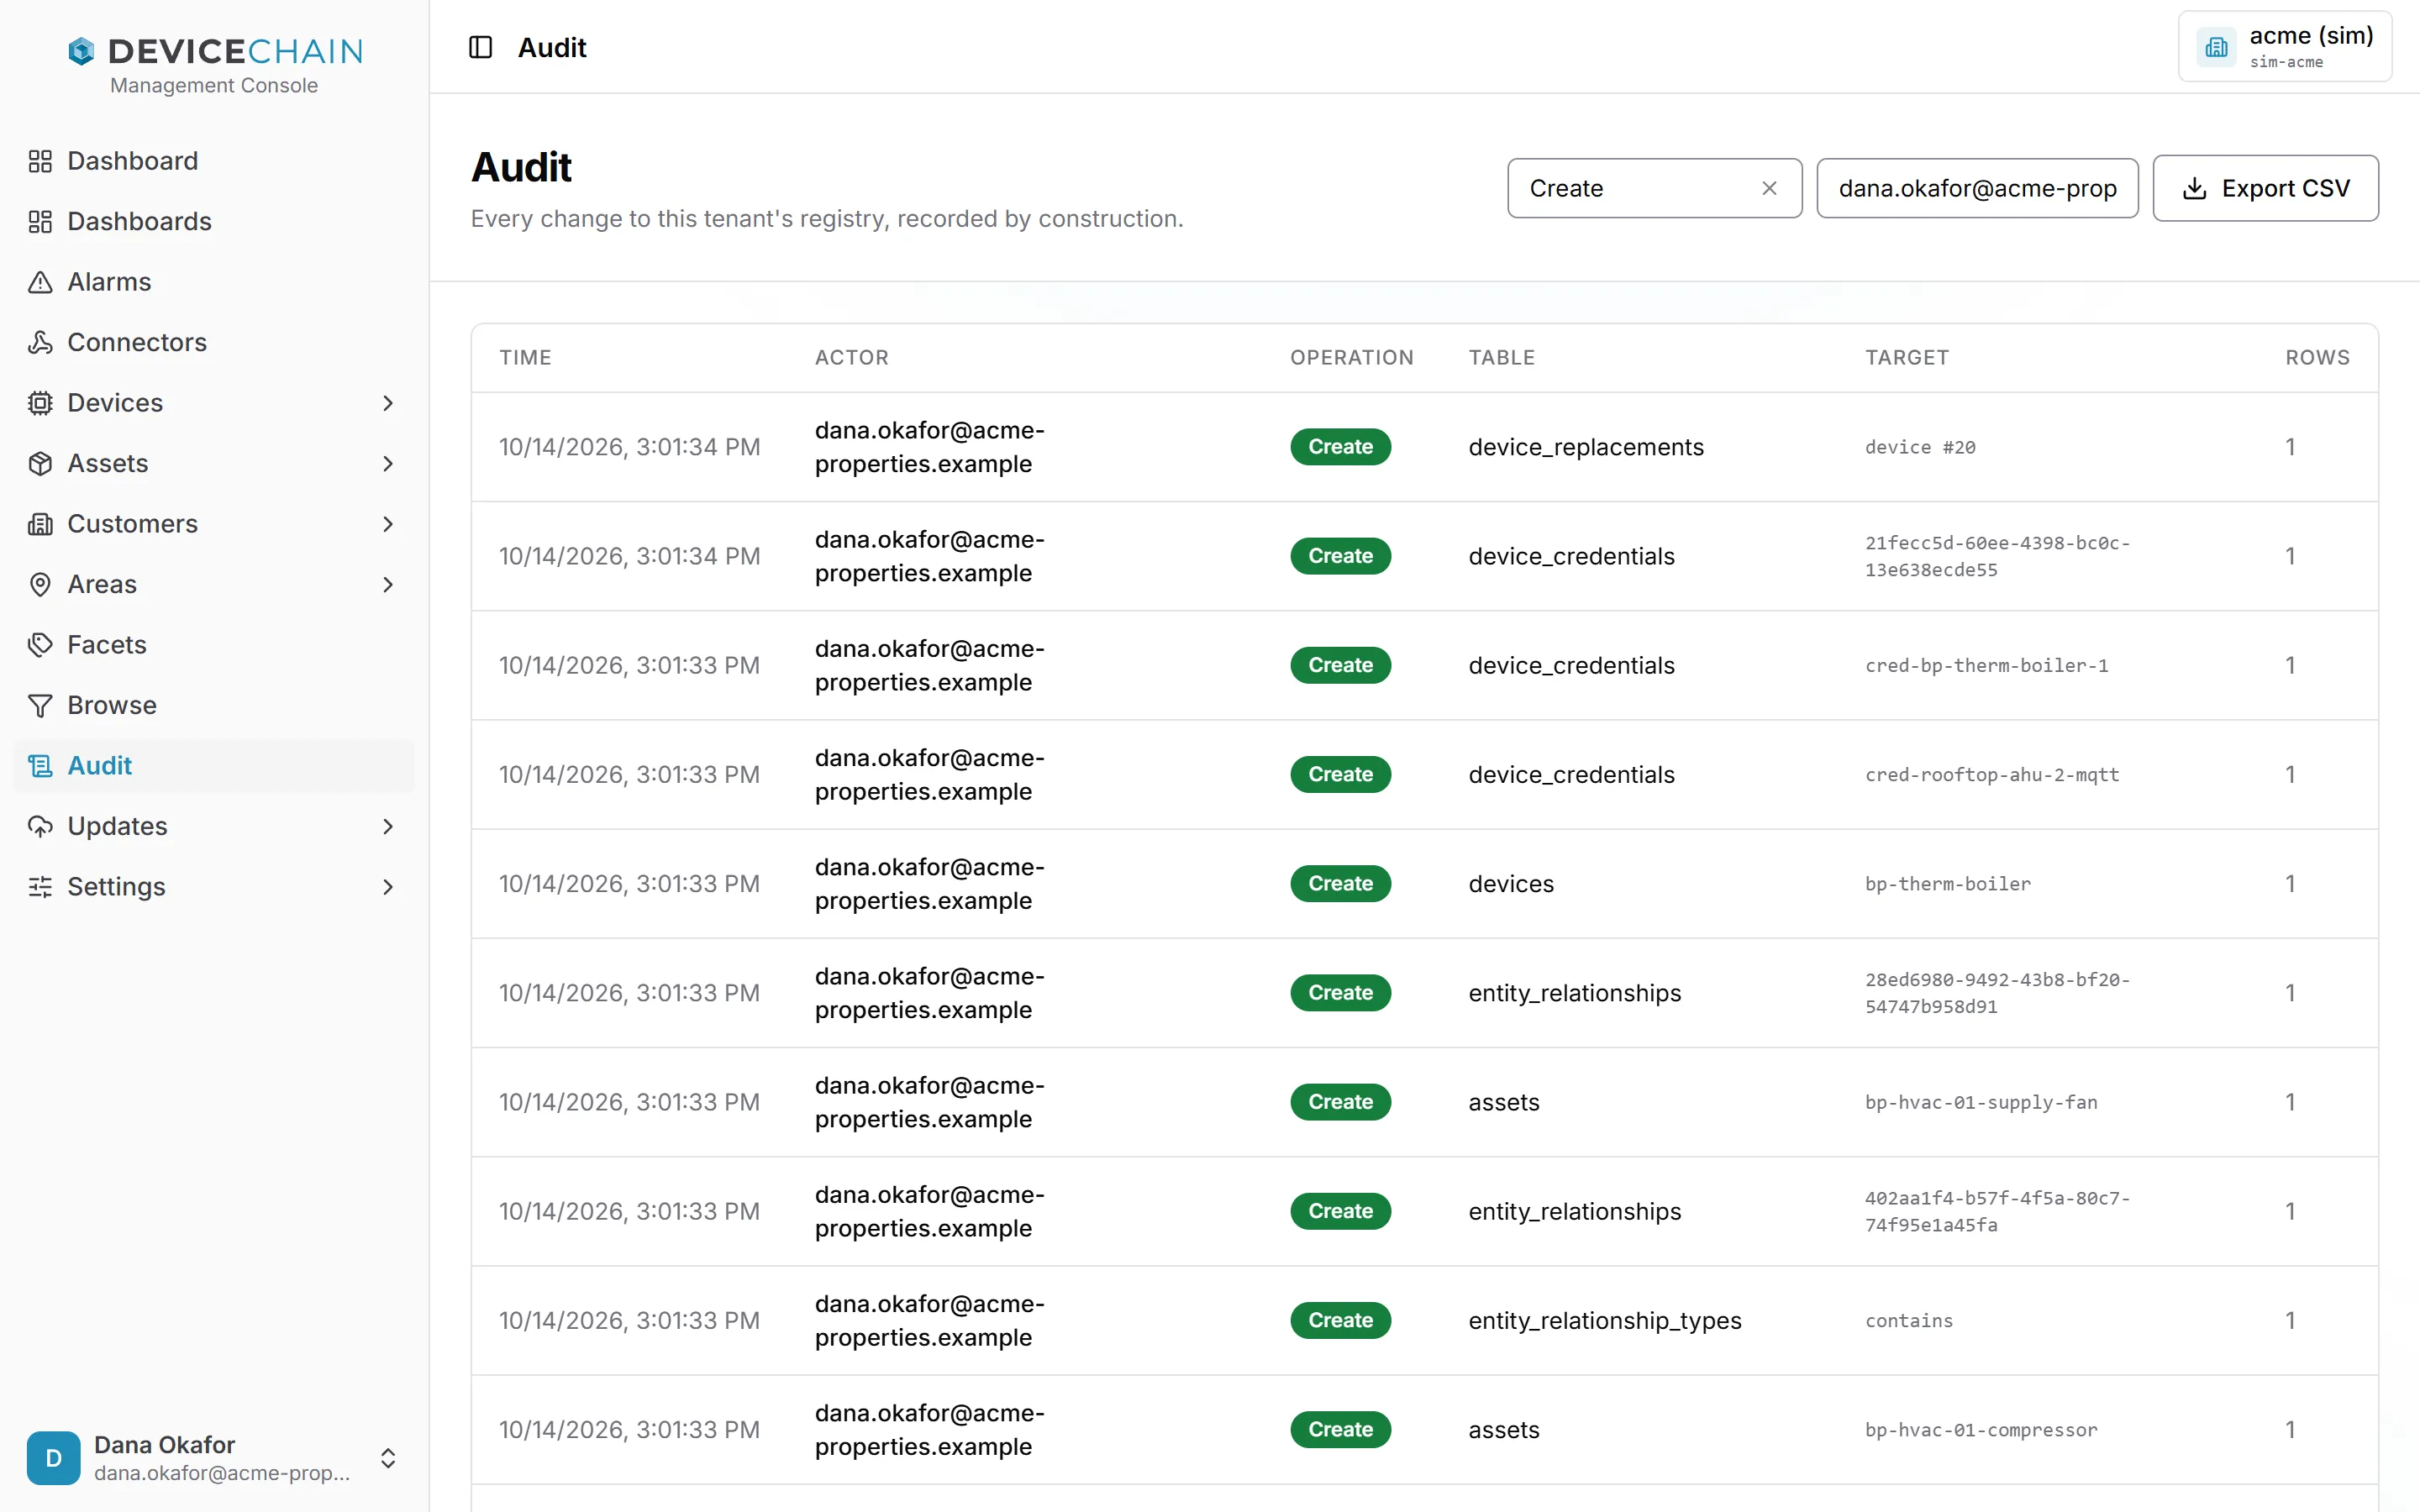Click the TIME column header

click(525, 357)
